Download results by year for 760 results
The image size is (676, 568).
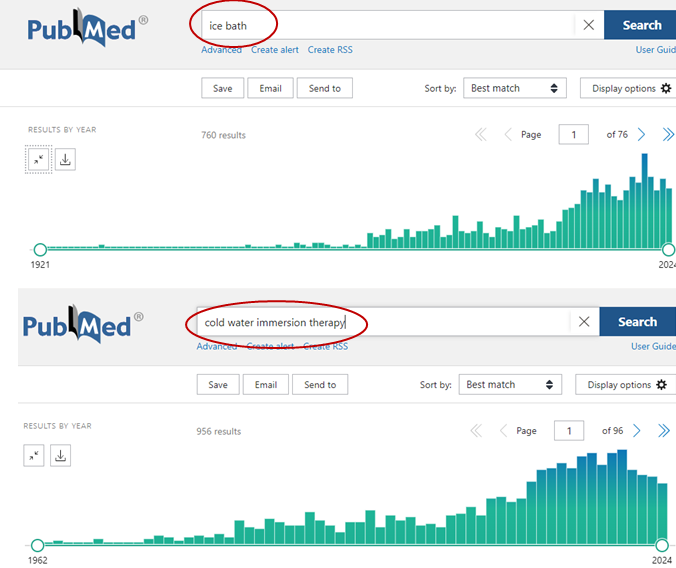(x=65, y=160)
